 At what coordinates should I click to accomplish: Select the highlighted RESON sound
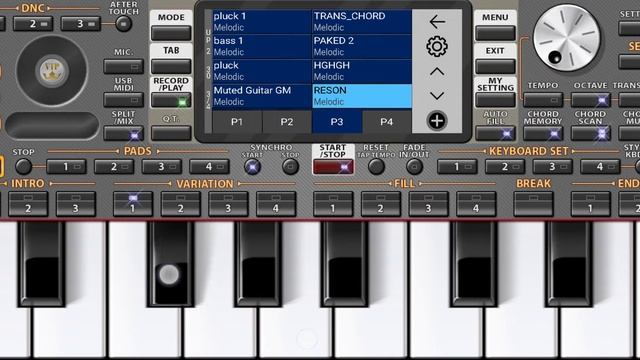coord(362,96)
